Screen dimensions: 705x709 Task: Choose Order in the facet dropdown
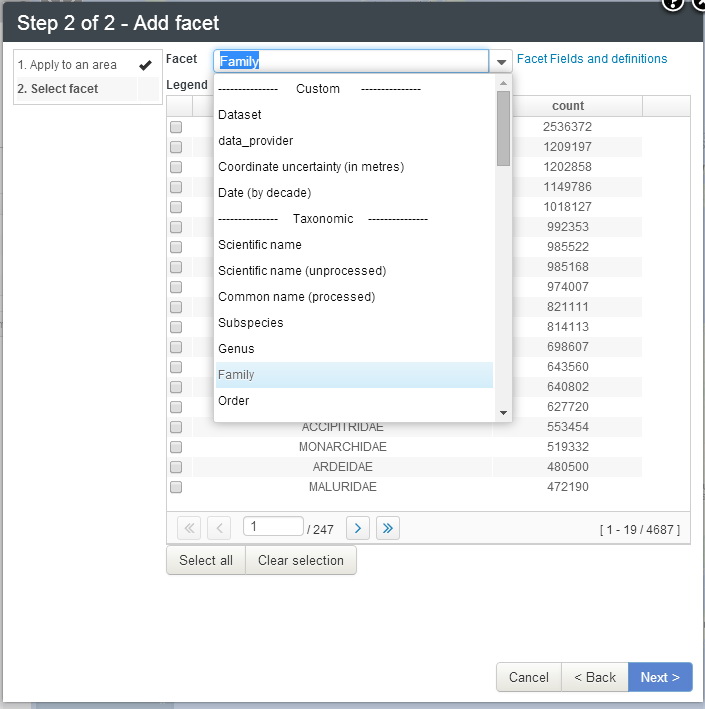(234, 401)
